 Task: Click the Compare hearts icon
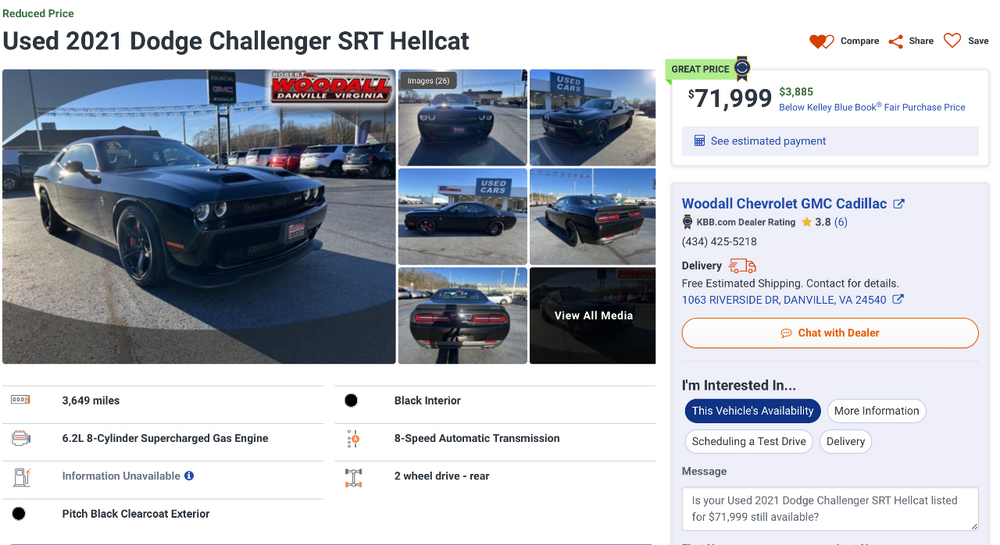click(x=821, y=41)
